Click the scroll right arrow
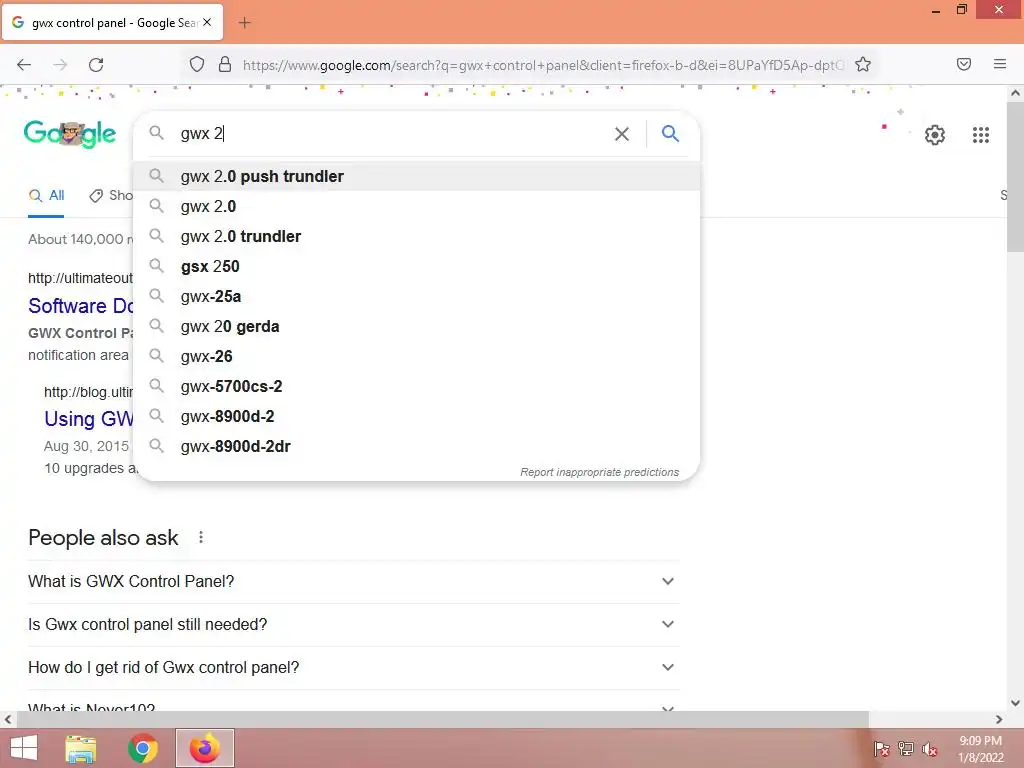Screen dimensions: 1024x768 click(999, 720)
